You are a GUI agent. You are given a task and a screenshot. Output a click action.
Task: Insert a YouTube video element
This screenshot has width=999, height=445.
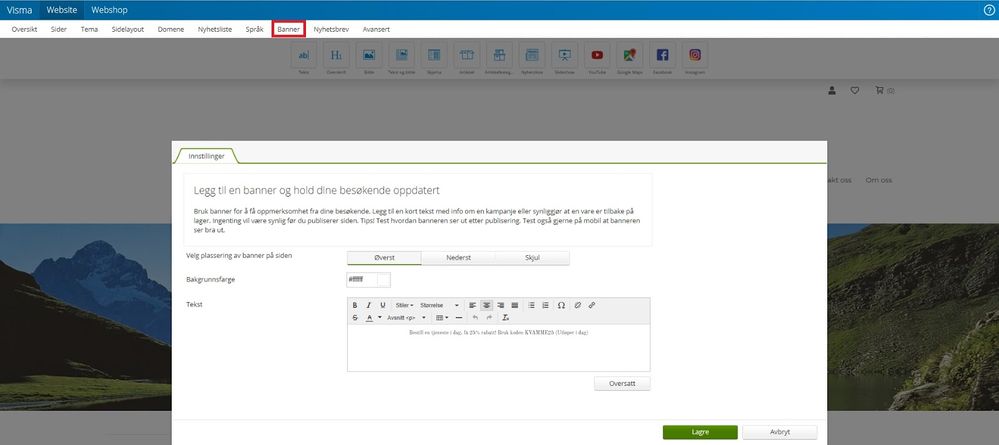click(597, 55)
